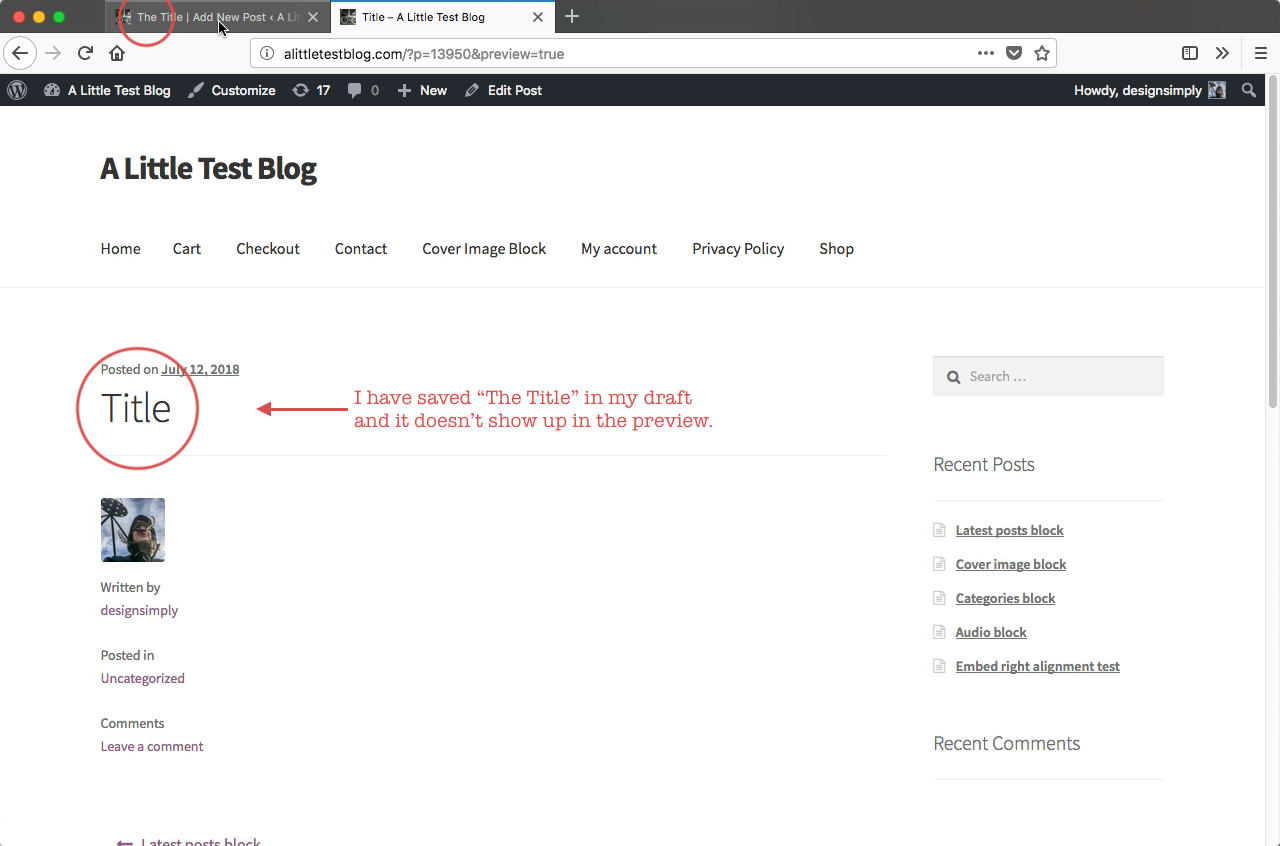The width and height of the screenshot is (1280, 846).
Task: Open the Firefox hamburger menu
Action: pos(1261,53)
